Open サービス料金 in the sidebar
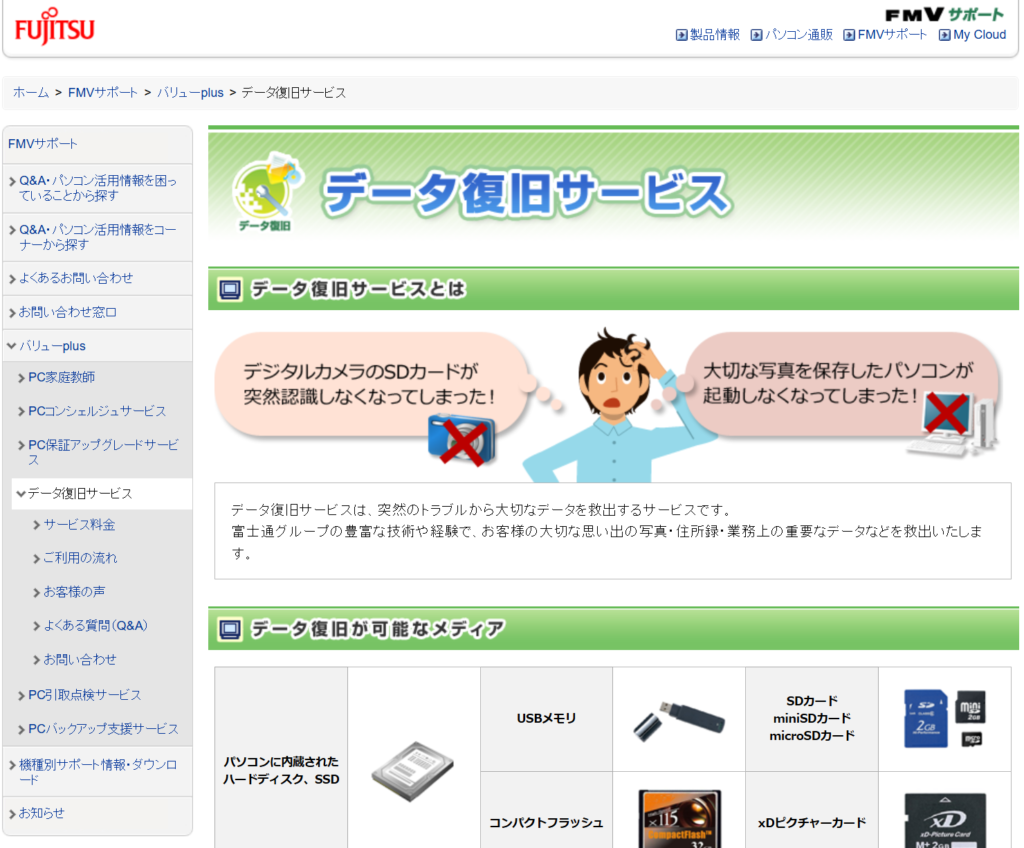This screenshot has width=1024, height=848. 79,525
